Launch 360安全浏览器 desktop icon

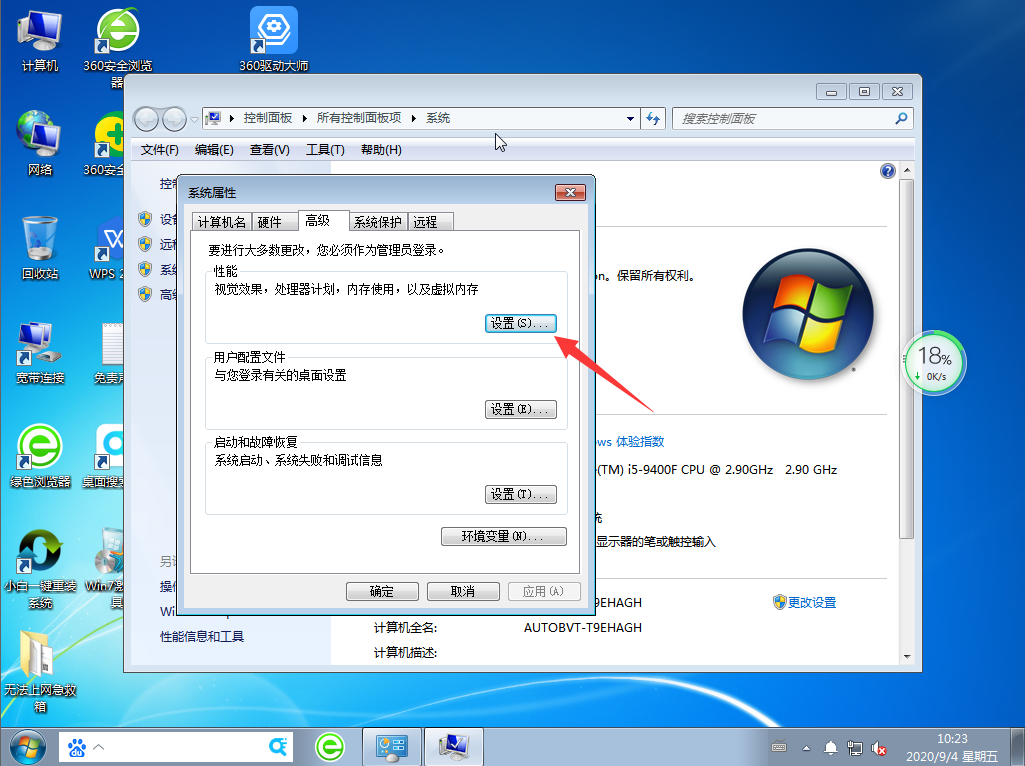pyautogui.click(x=117, y=30)
